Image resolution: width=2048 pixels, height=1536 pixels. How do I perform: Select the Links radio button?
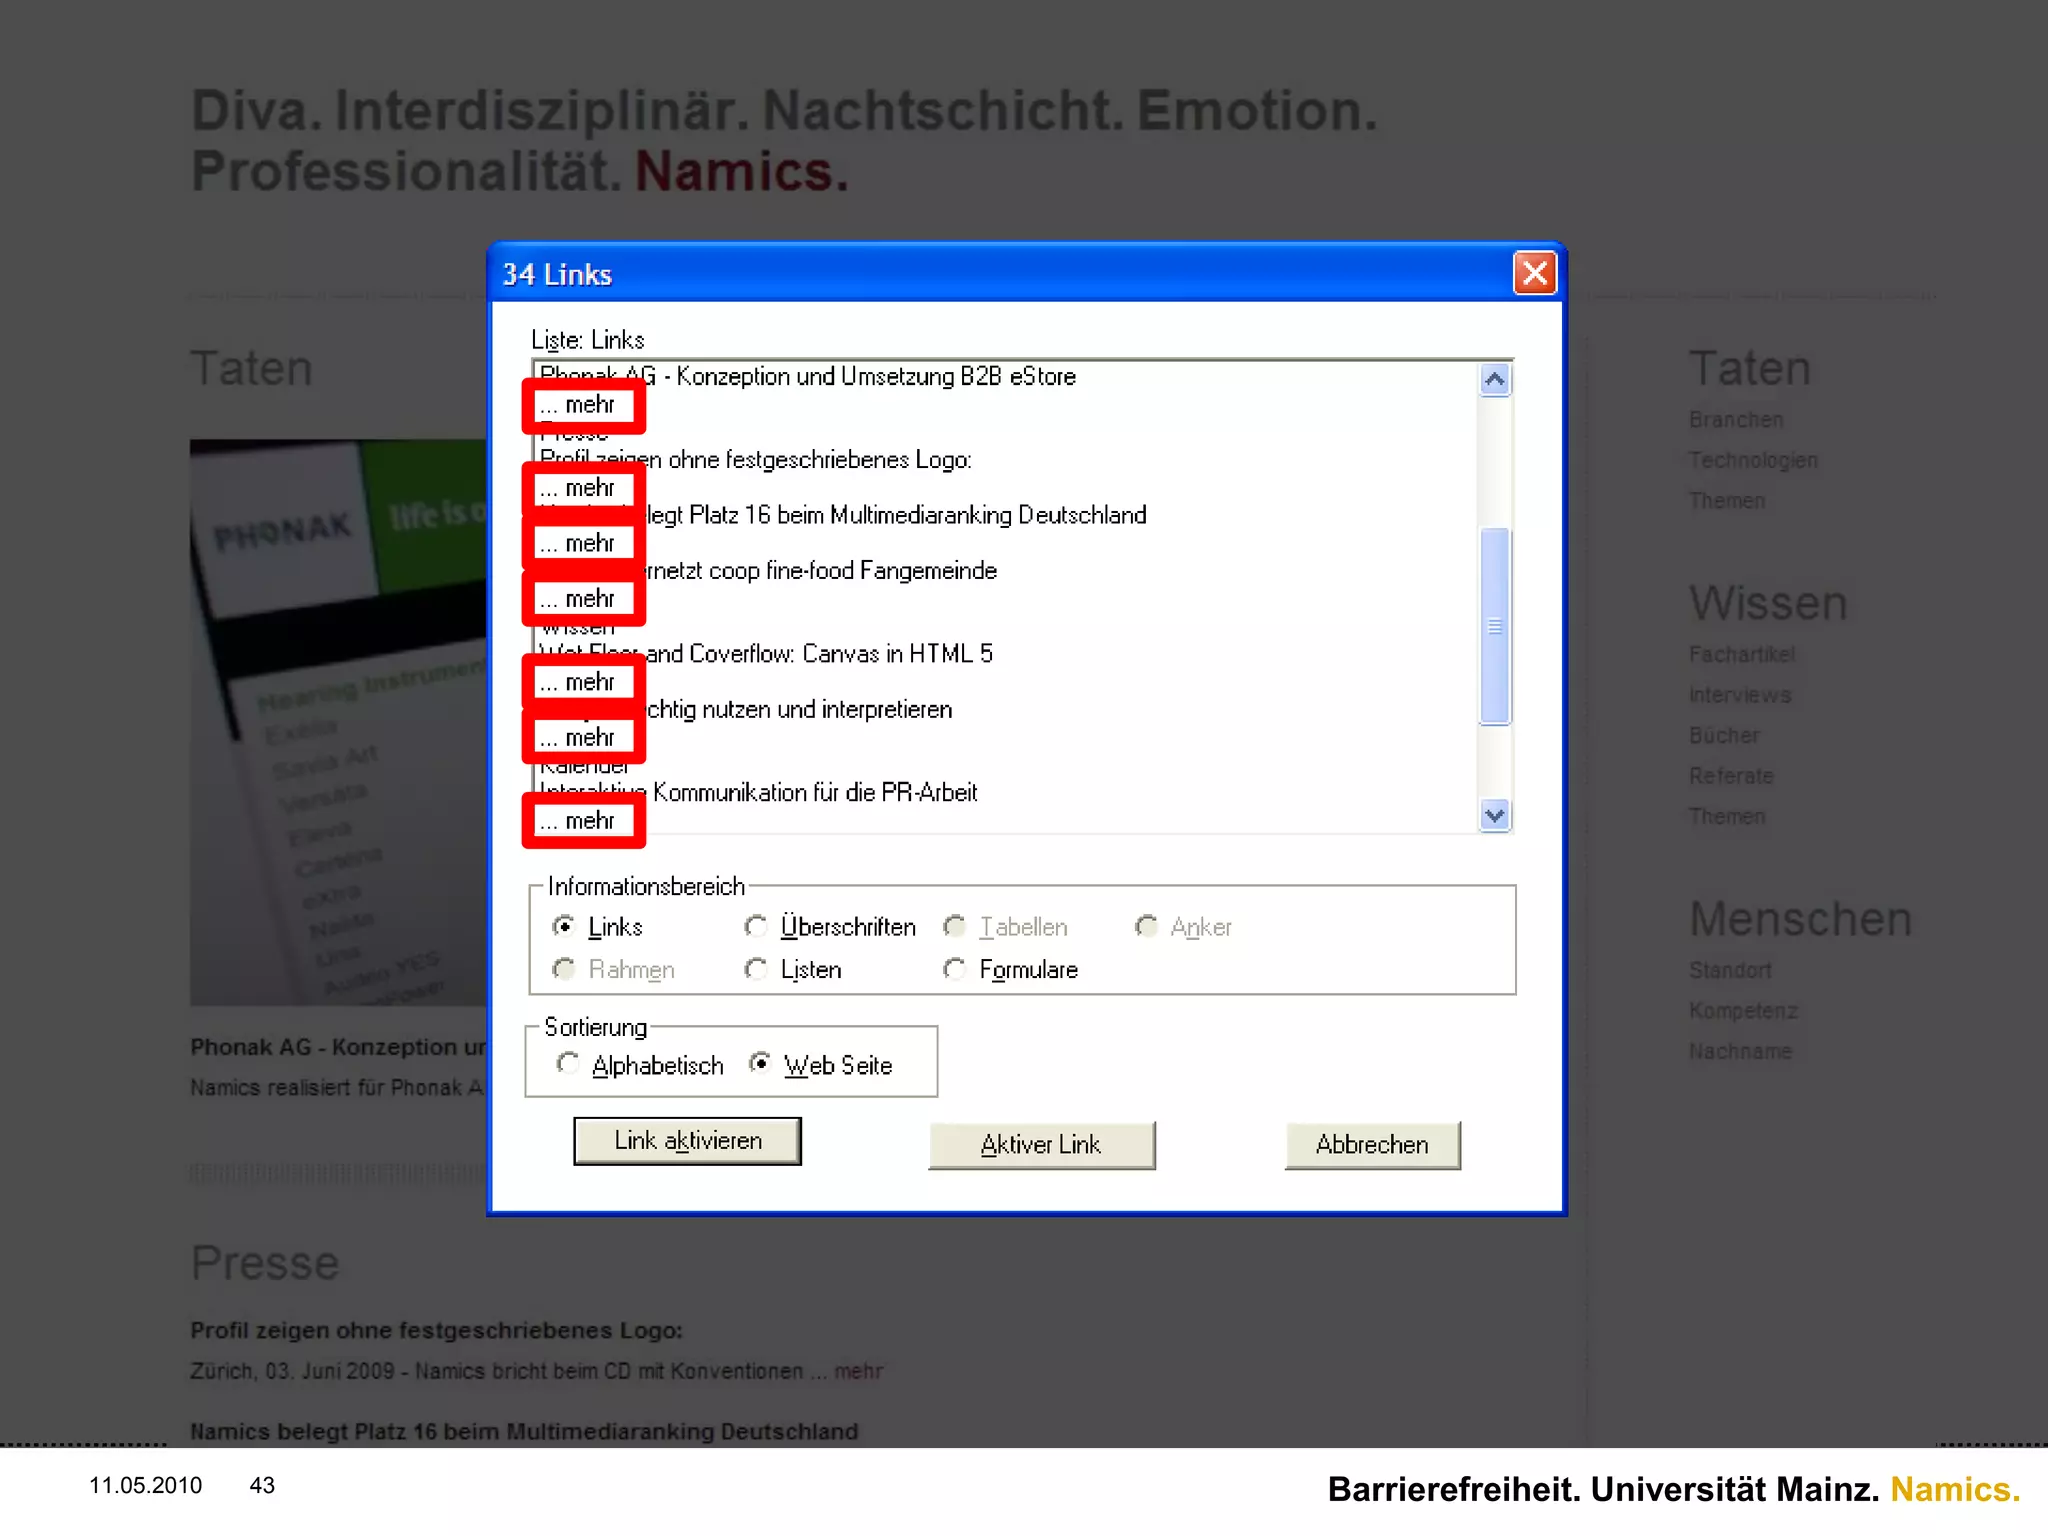(597, 927)
